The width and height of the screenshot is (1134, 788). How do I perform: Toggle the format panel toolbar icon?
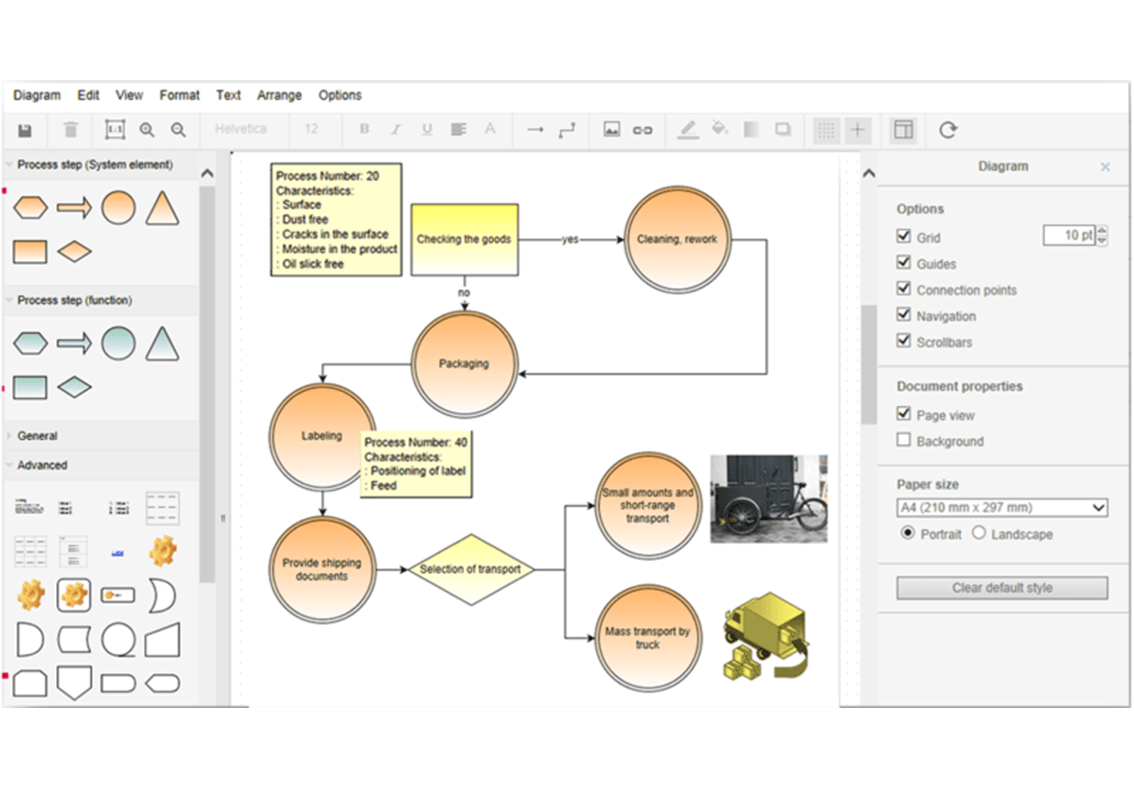903,130
